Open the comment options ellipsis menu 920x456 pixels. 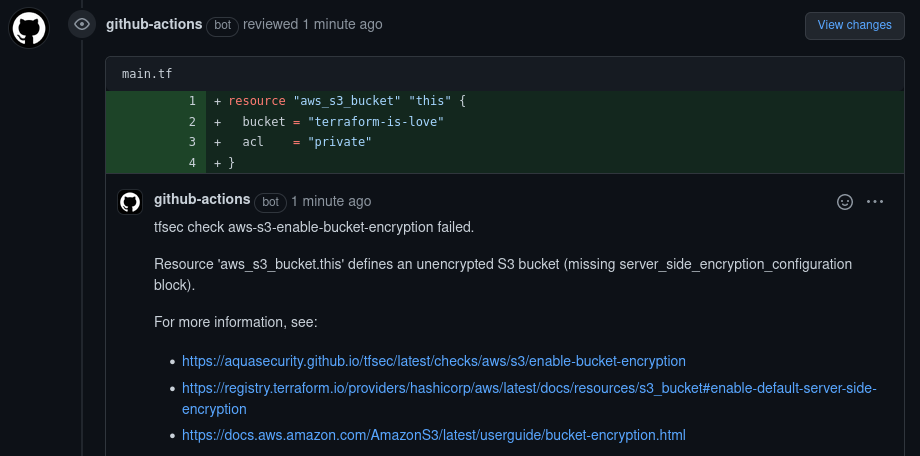[x=875, y=201]
